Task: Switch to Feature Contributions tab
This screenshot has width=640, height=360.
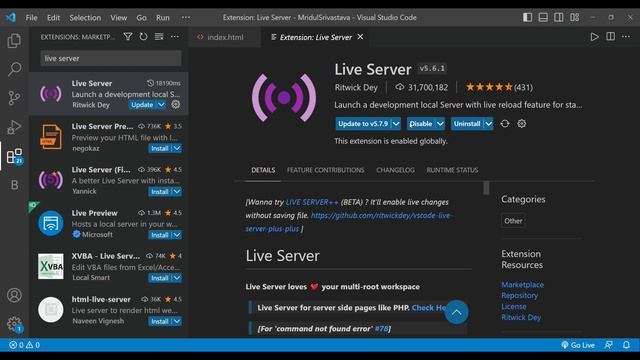Action: click(x=325, y=170)
